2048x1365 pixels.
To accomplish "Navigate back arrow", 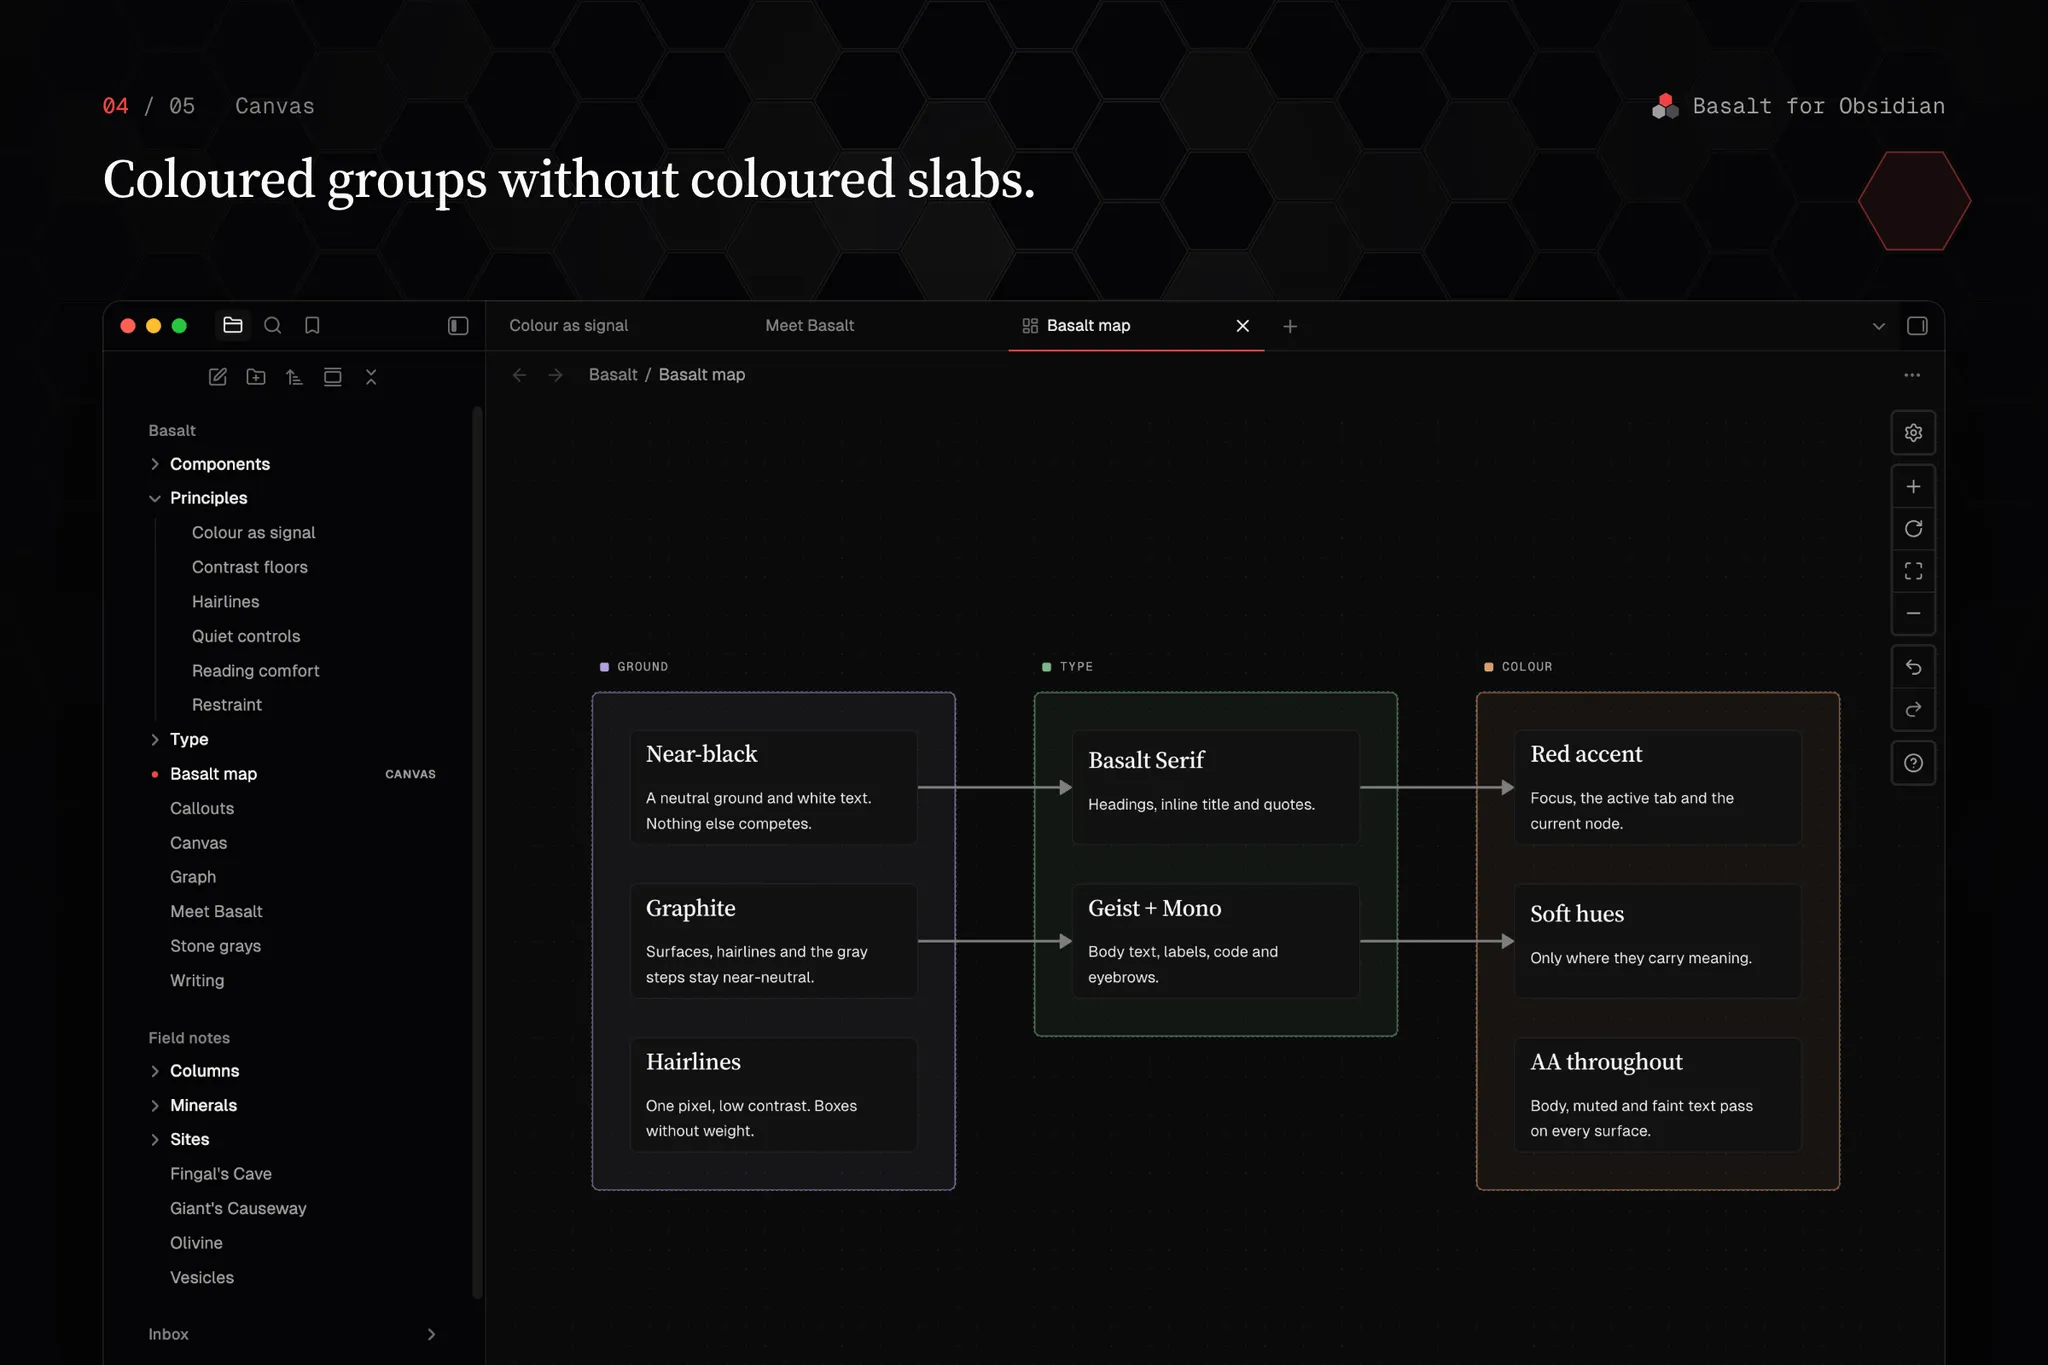I will [519, 375].
